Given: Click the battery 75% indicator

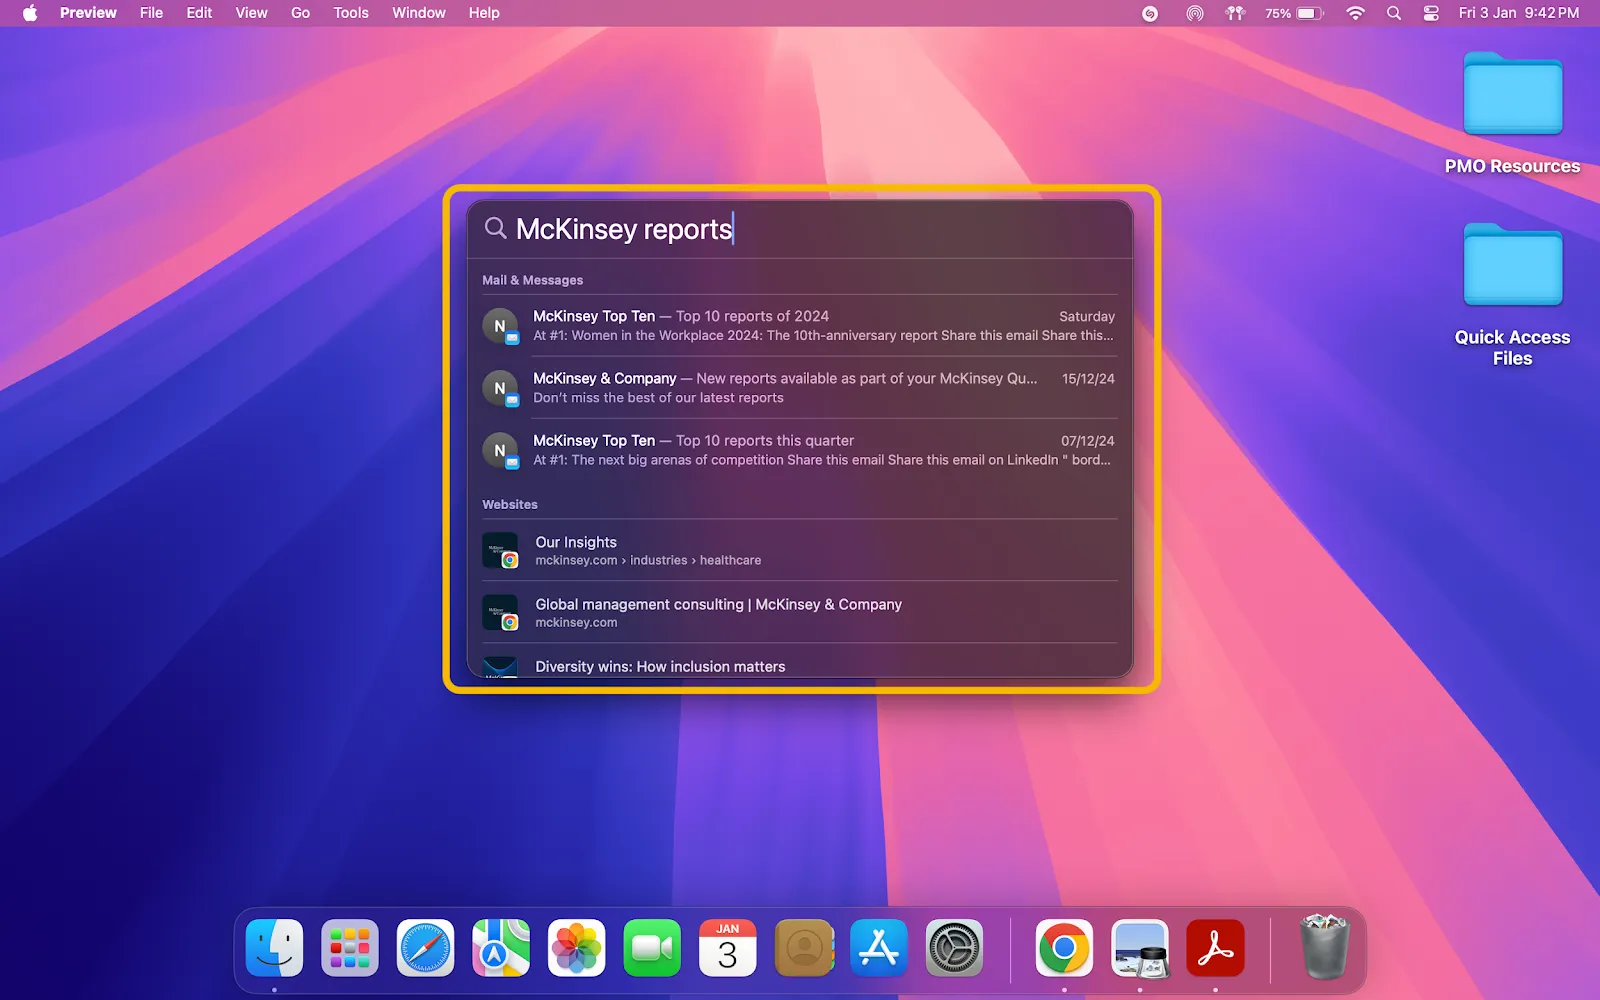Looking at the screenshot, I should (x=1294, y=13).
